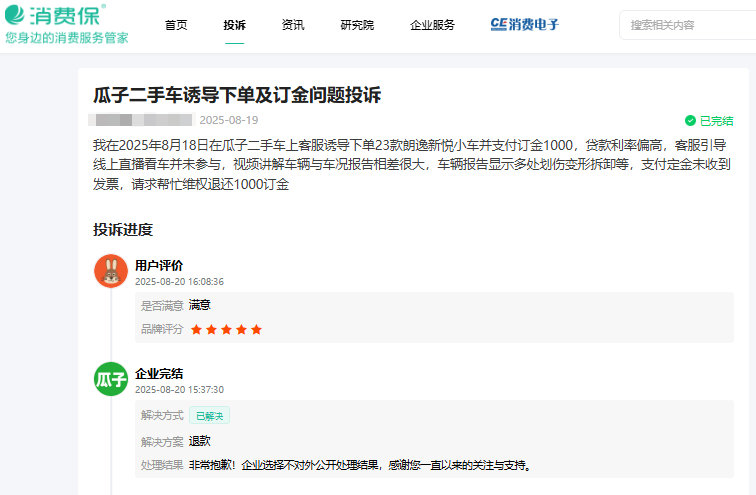Click the third star in 品牌评分
Image resolution: width=756 pixels, height=495 pixels.
pos(227,330)
